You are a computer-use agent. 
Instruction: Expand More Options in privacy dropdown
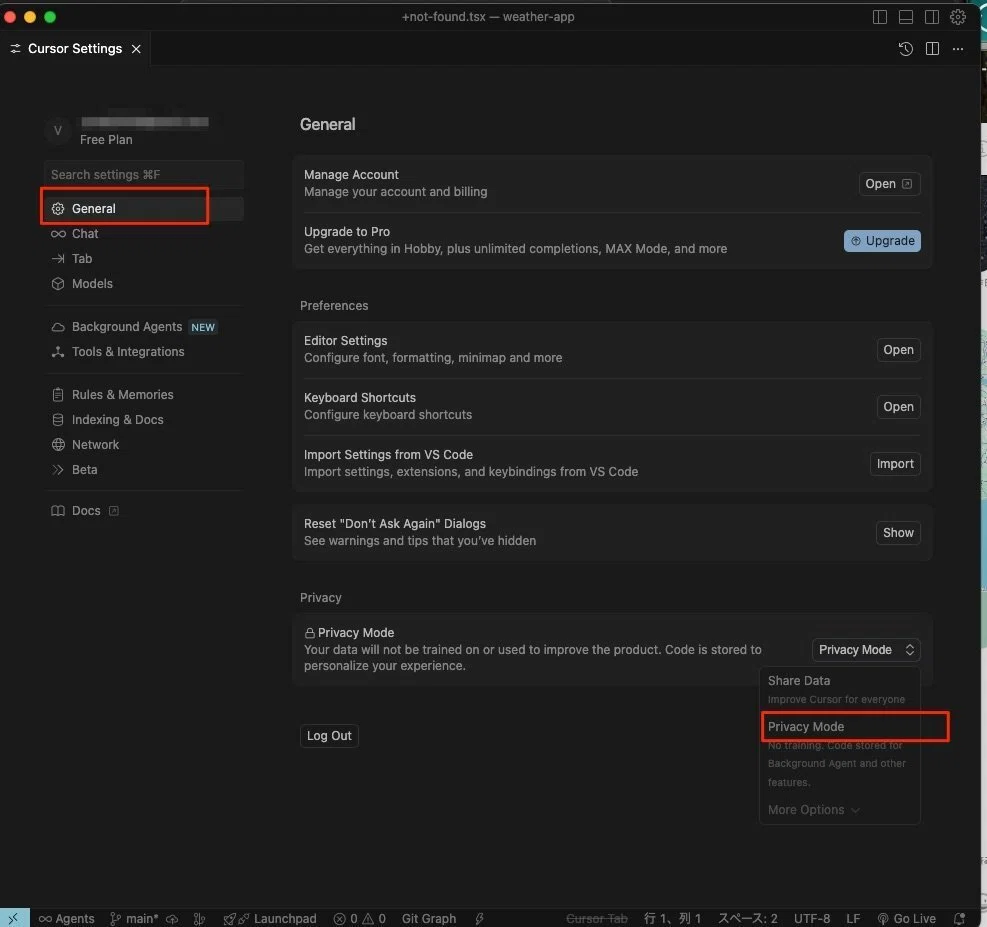pyautogui.click(x=813, y=810)
